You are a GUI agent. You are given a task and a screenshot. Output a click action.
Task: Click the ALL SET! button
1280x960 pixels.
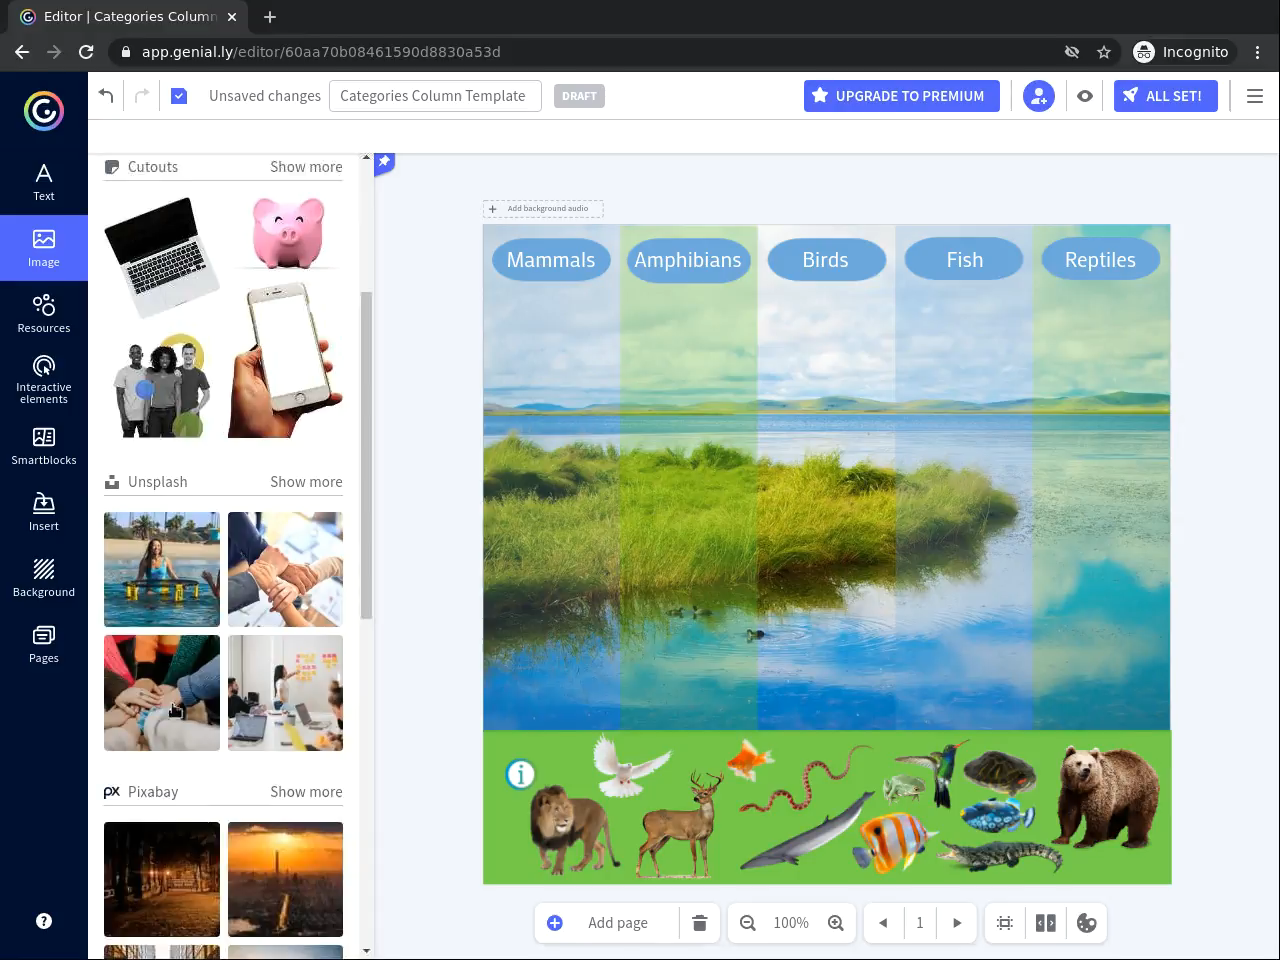tap(1166, 96)
